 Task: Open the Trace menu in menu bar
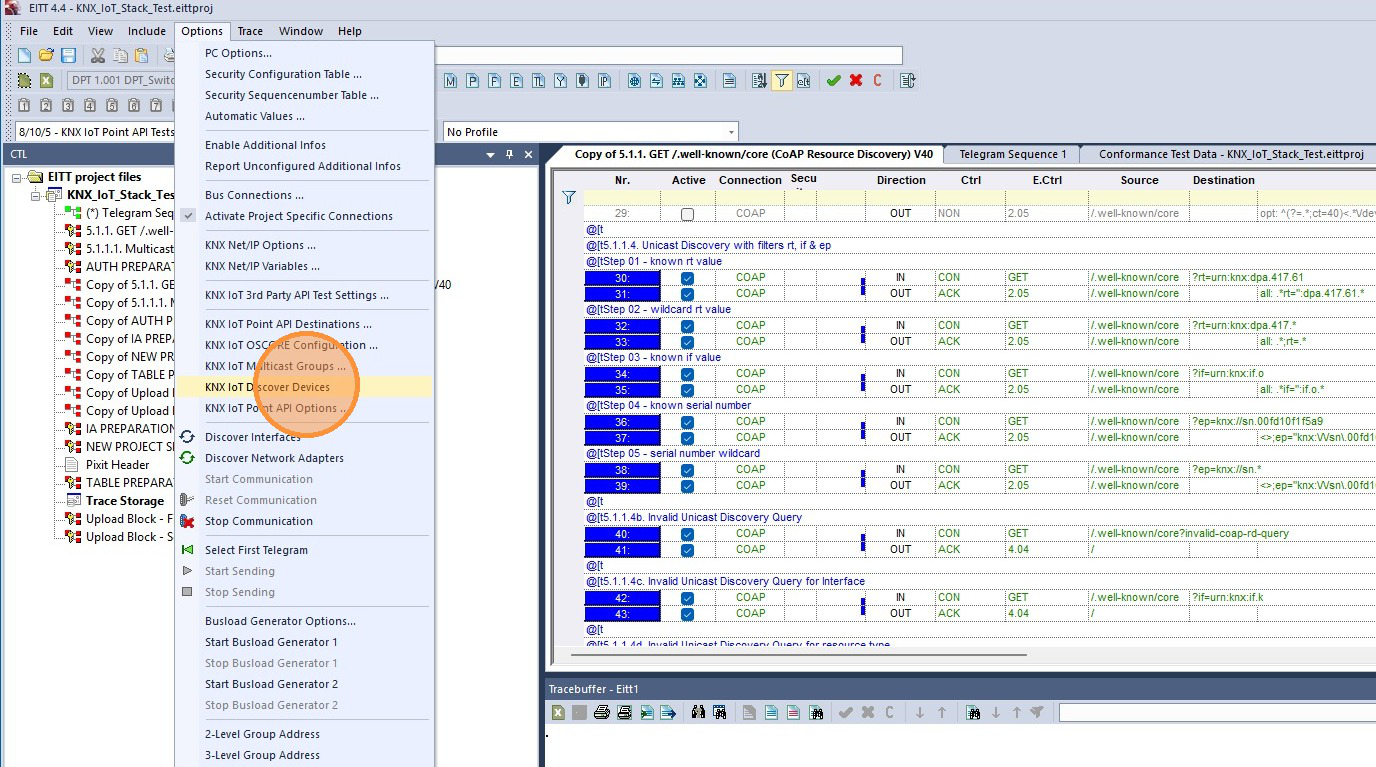tap(250, 31)
